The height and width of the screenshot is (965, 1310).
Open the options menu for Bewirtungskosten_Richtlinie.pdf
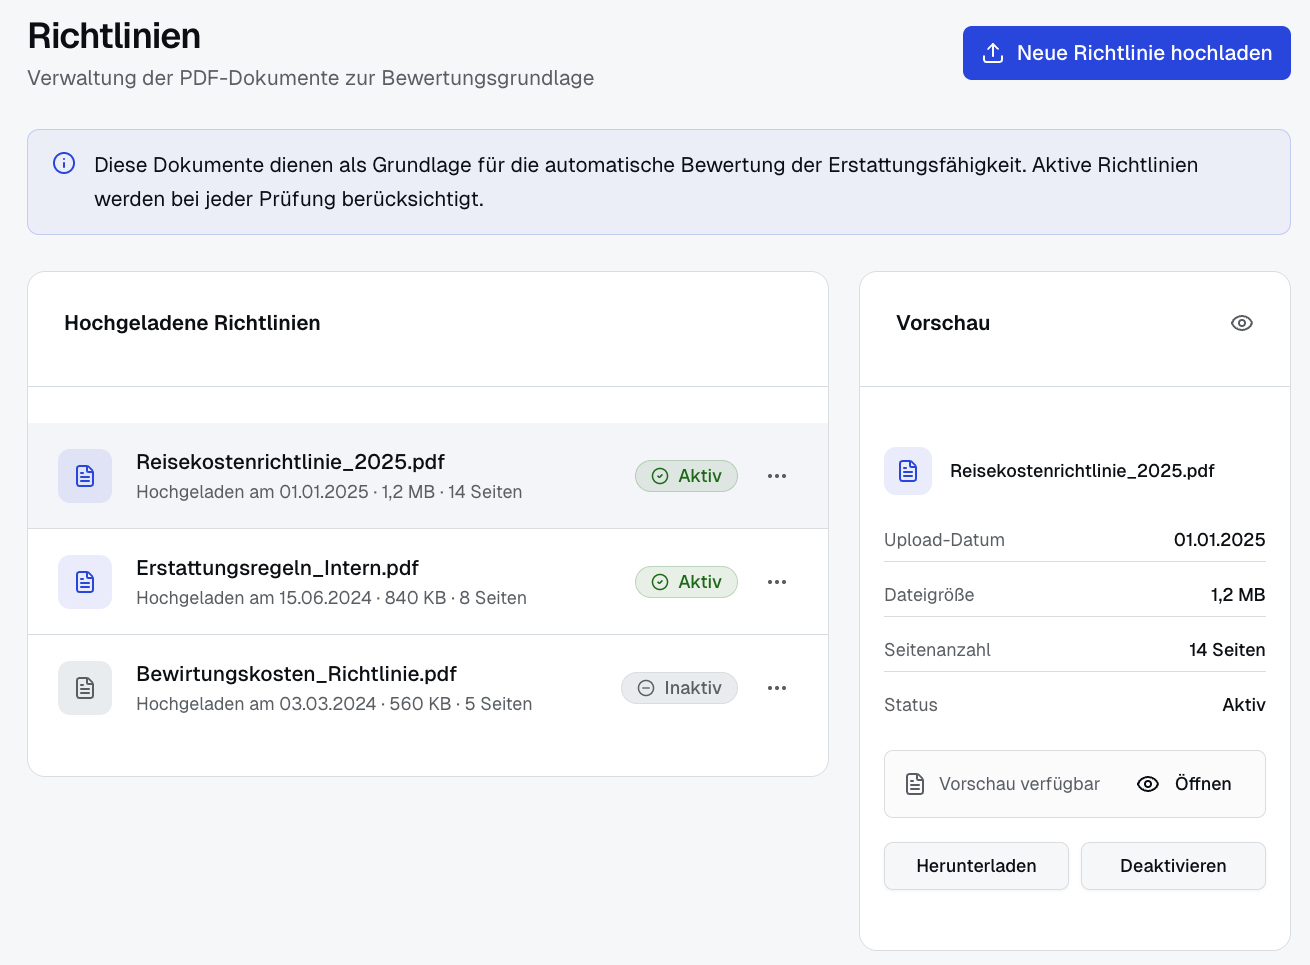coord(777,688)
